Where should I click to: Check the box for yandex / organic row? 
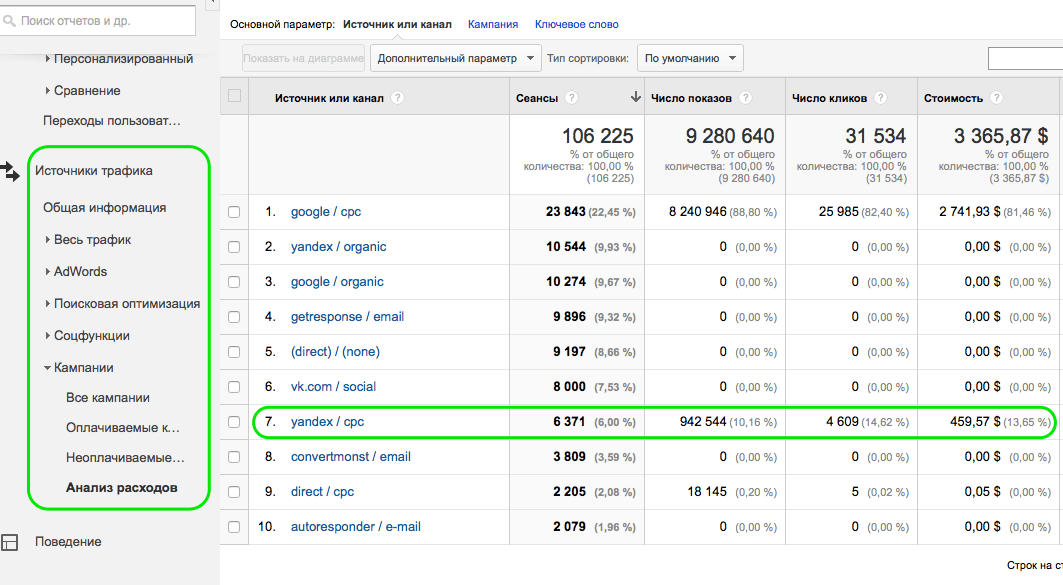(x=234, y=247)
